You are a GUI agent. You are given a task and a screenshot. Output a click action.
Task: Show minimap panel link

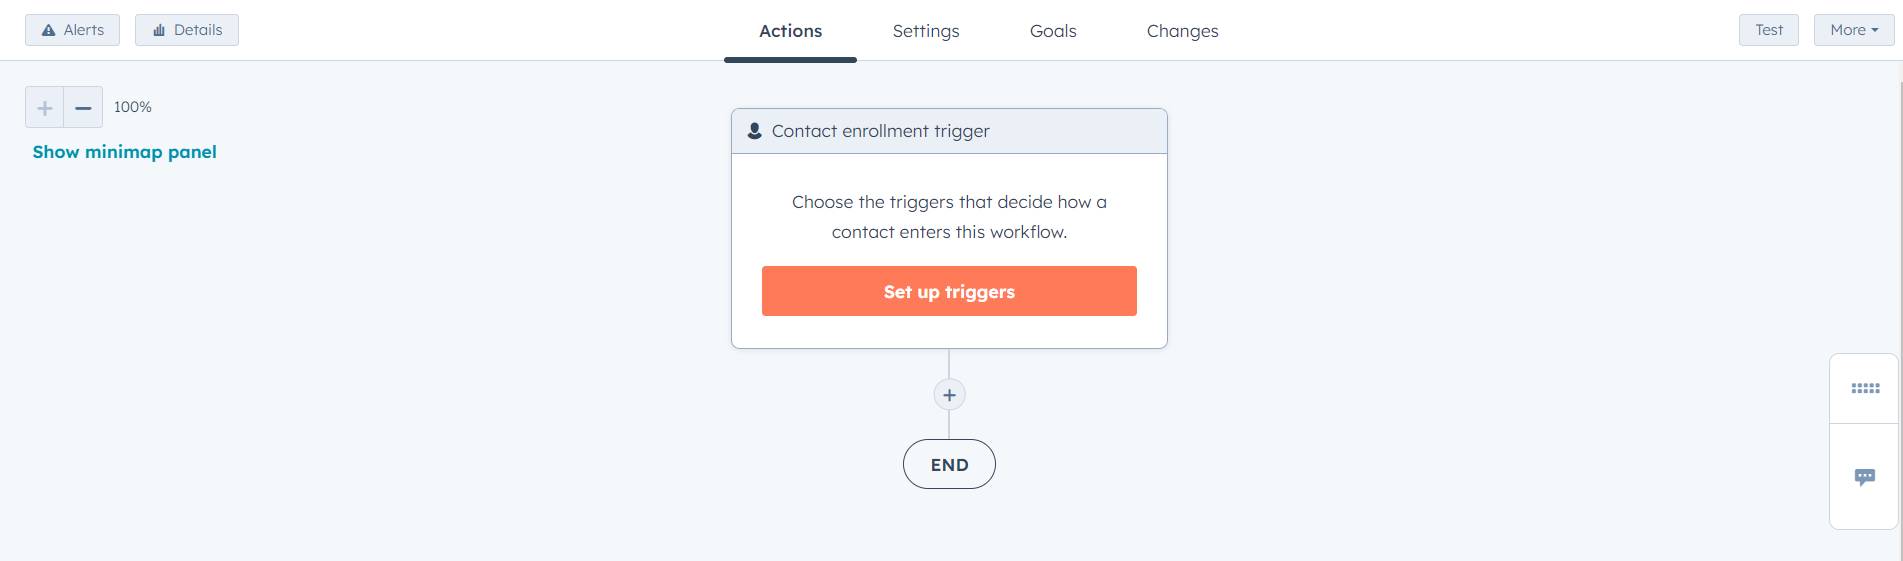click(x=124, y=152)
